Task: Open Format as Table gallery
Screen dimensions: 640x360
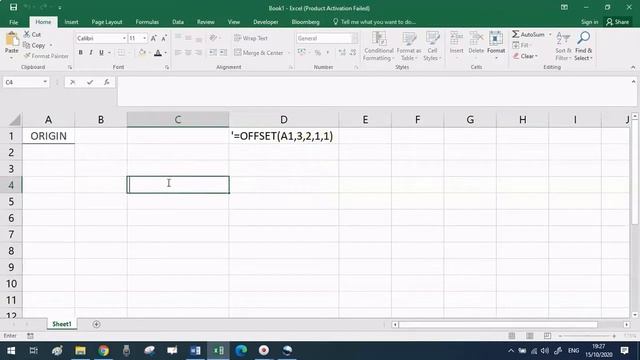Action: pyautogui.click(x=409, y=46)
